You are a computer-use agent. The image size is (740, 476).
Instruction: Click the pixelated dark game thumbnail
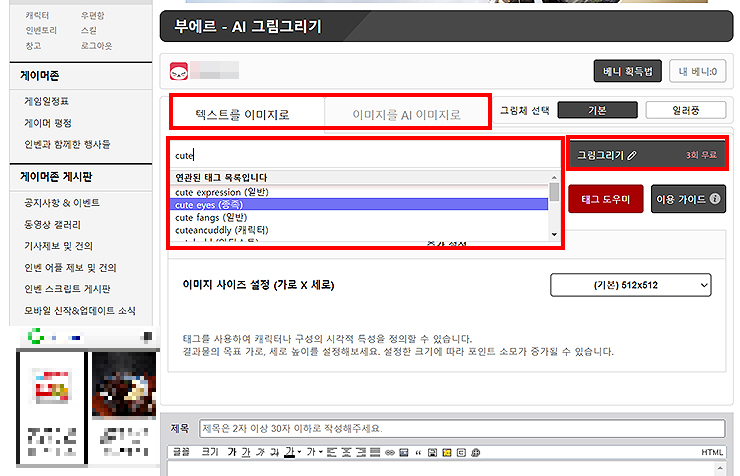click(124, 385)
